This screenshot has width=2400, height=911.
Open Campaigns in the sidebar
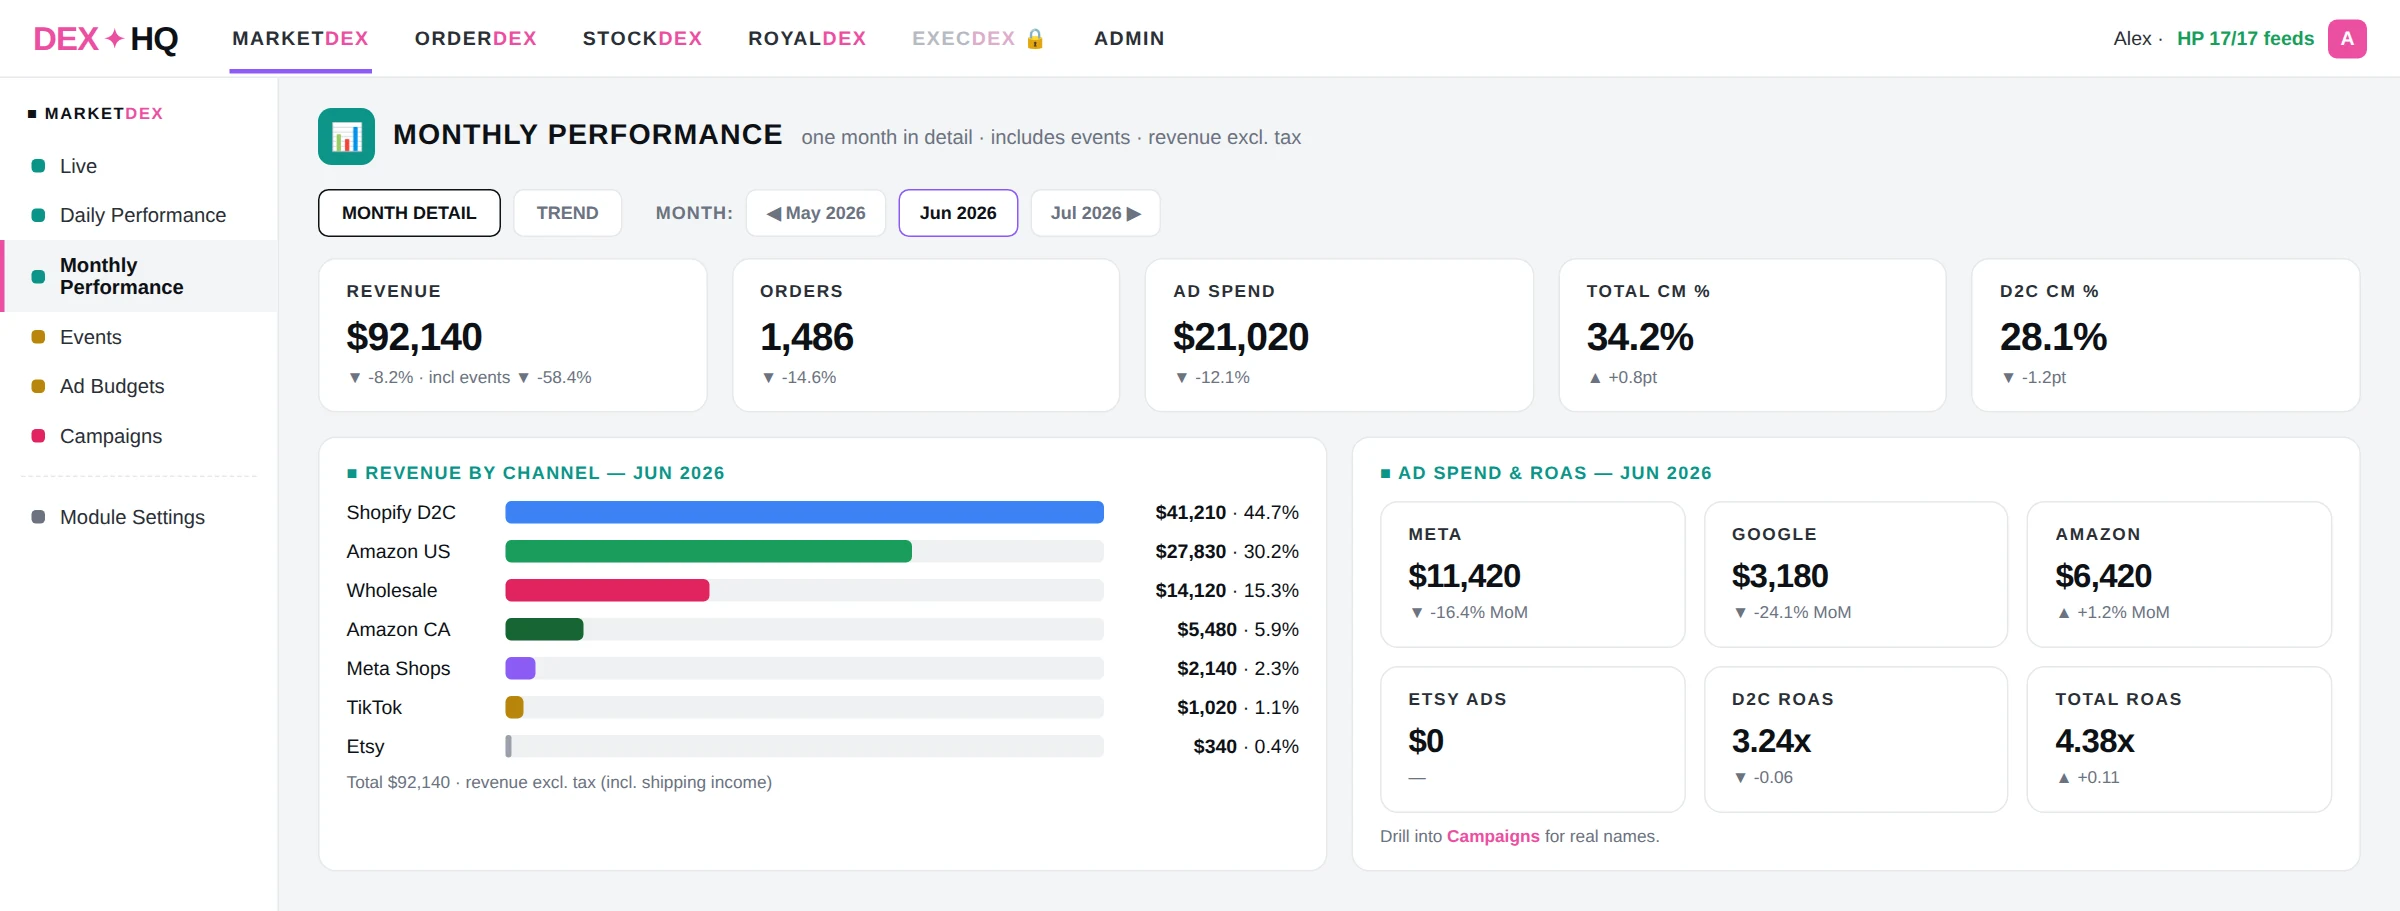tap(139, 436)
